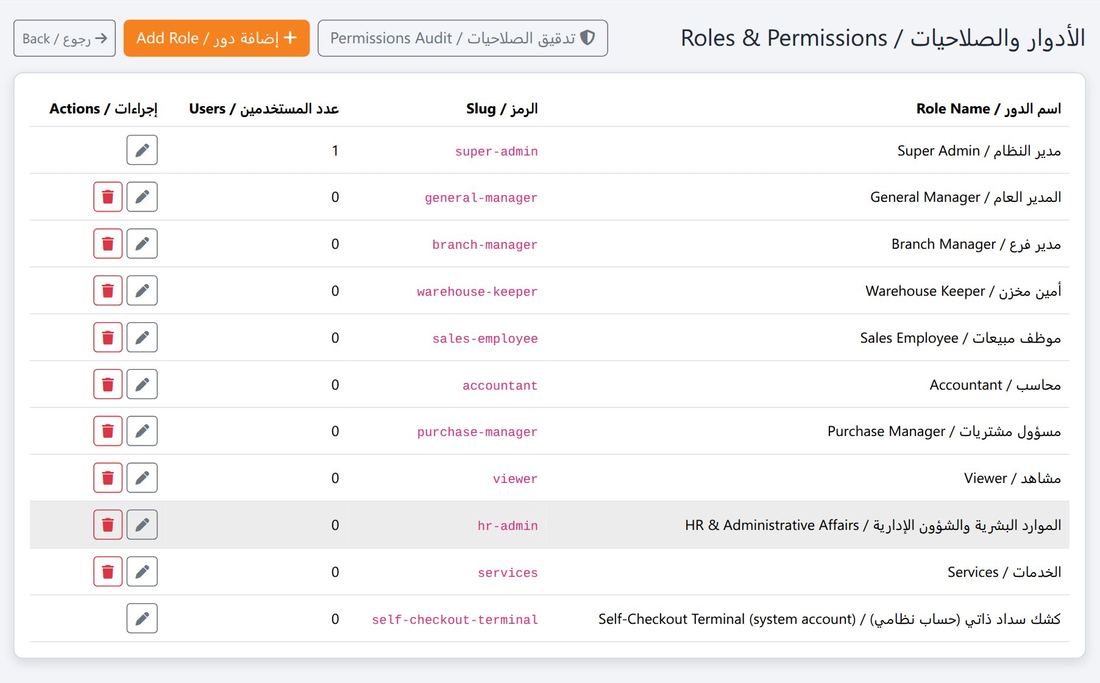Edit the Accountant role

click(142, 384)
